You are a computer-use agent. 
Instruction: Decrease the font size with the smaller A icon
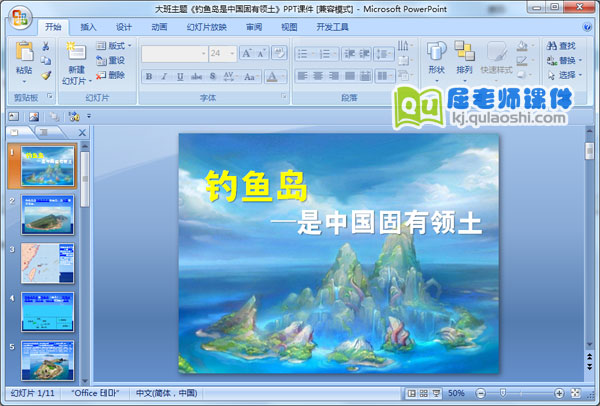(x=262, y=54)
